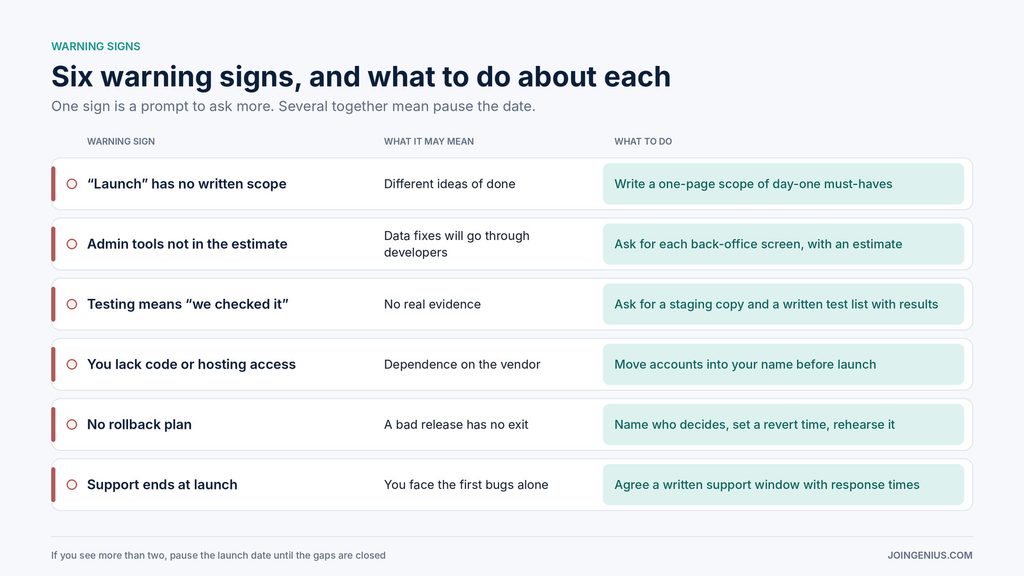Click the Dependence on the vendor text
Viewport: 1024px width, 576px height.
(x=462, y=364)
